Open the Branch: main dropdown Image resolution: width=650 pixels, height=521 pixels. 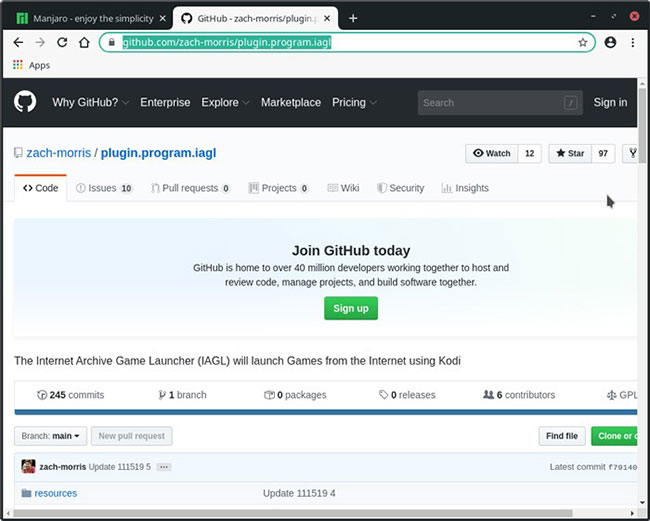(x=51, y=436)
